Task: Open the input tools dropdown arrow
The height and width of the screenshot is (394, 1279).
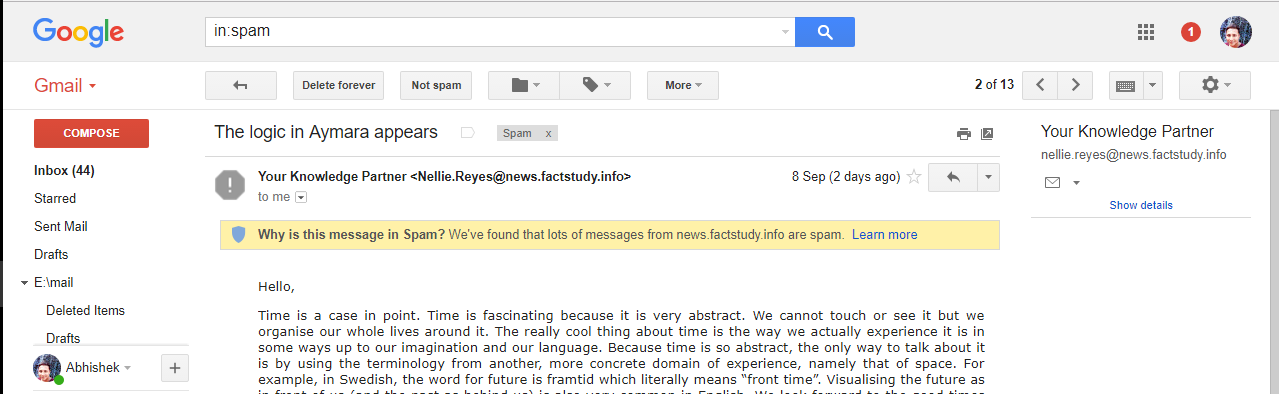Action: pos(1153,85)
